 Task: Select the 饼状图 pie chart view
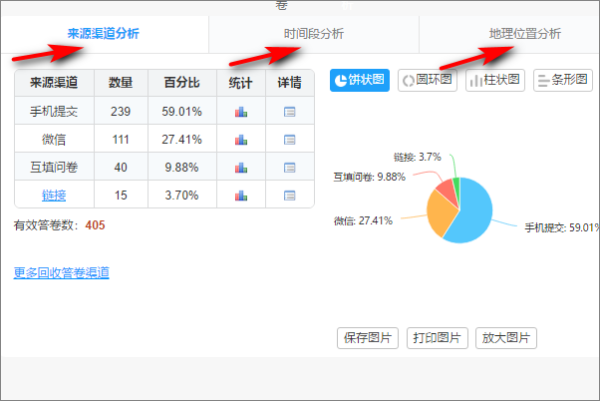tap(360, 80)
